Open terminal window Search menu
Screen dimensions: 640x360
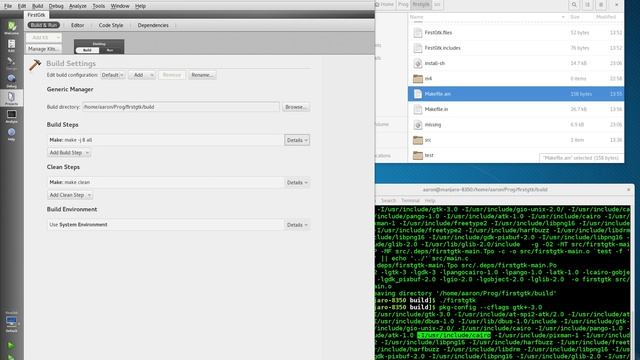[x=388, y=200]
